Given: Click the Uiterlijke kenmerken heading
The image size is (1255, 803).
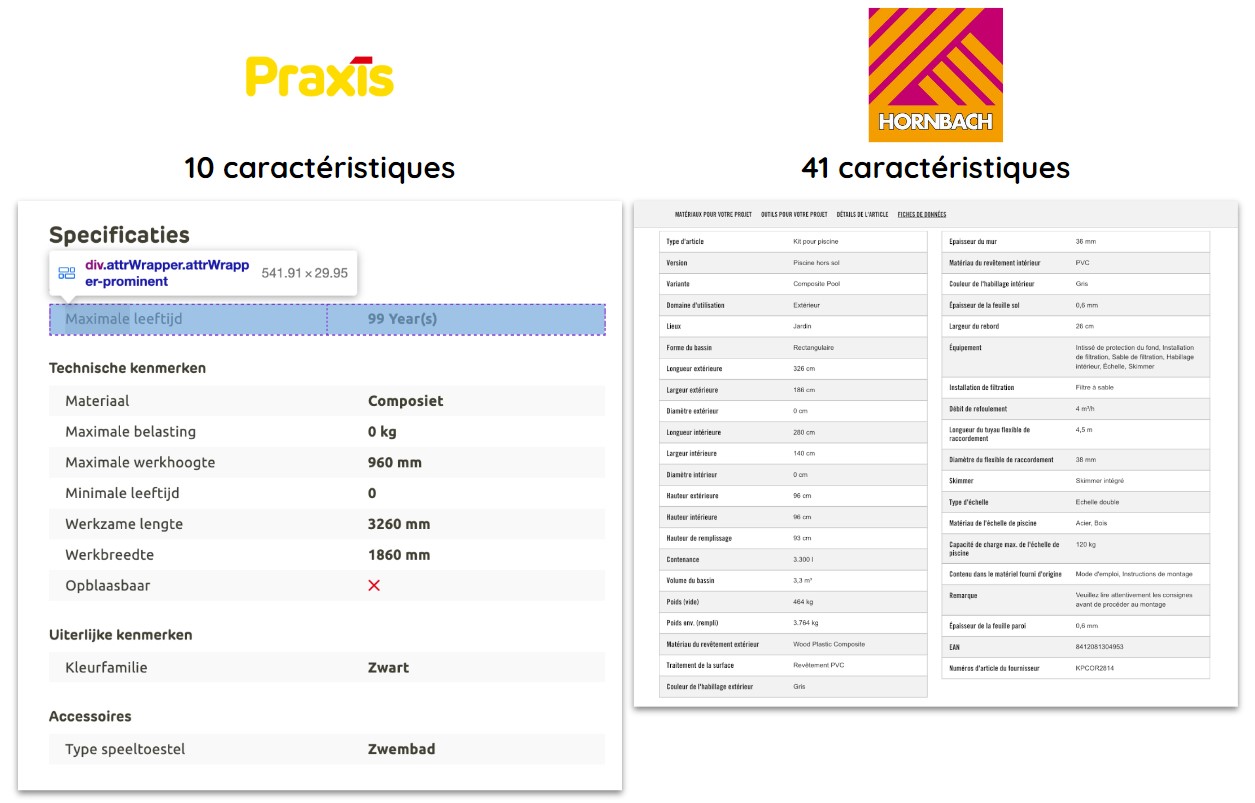Looking at the screenshot, I should [x=121, y=635].
